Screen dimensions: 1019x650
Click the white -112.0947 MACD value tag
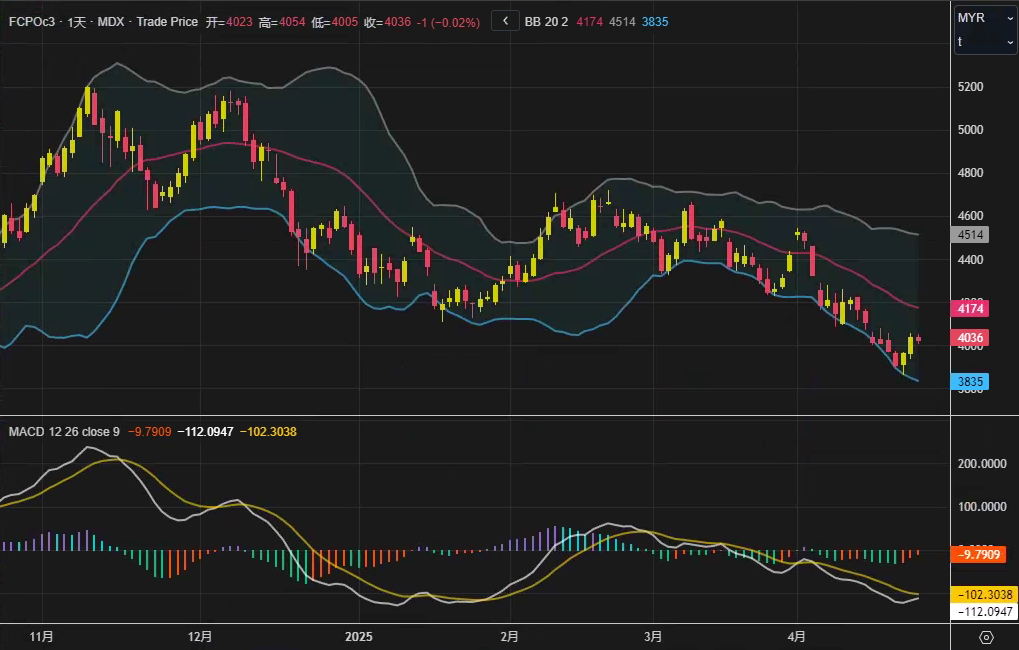981,611
